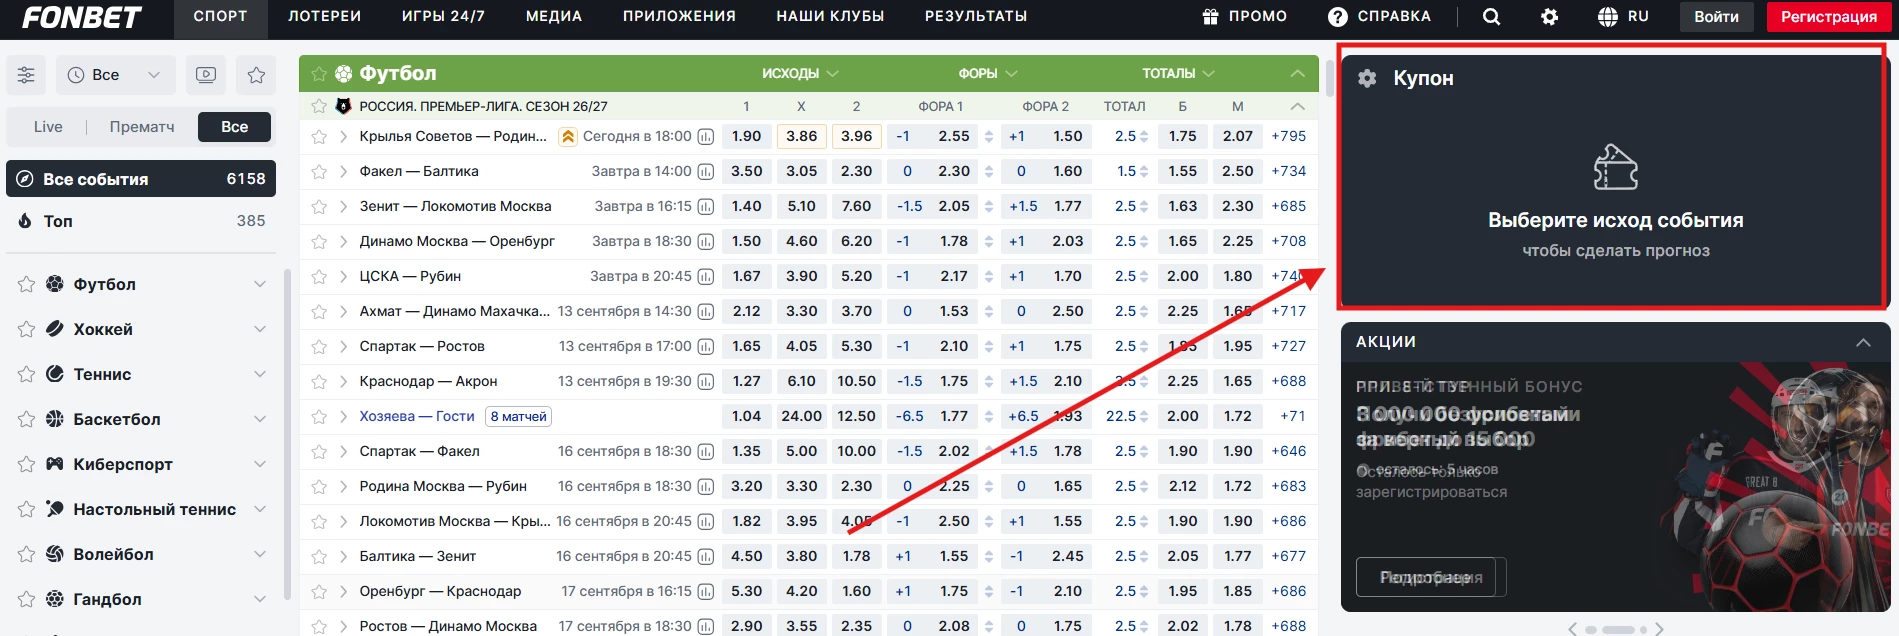Open filter settings sliders icon
The height and width of the screenshot is (636, 1899).
click(26, 75)
